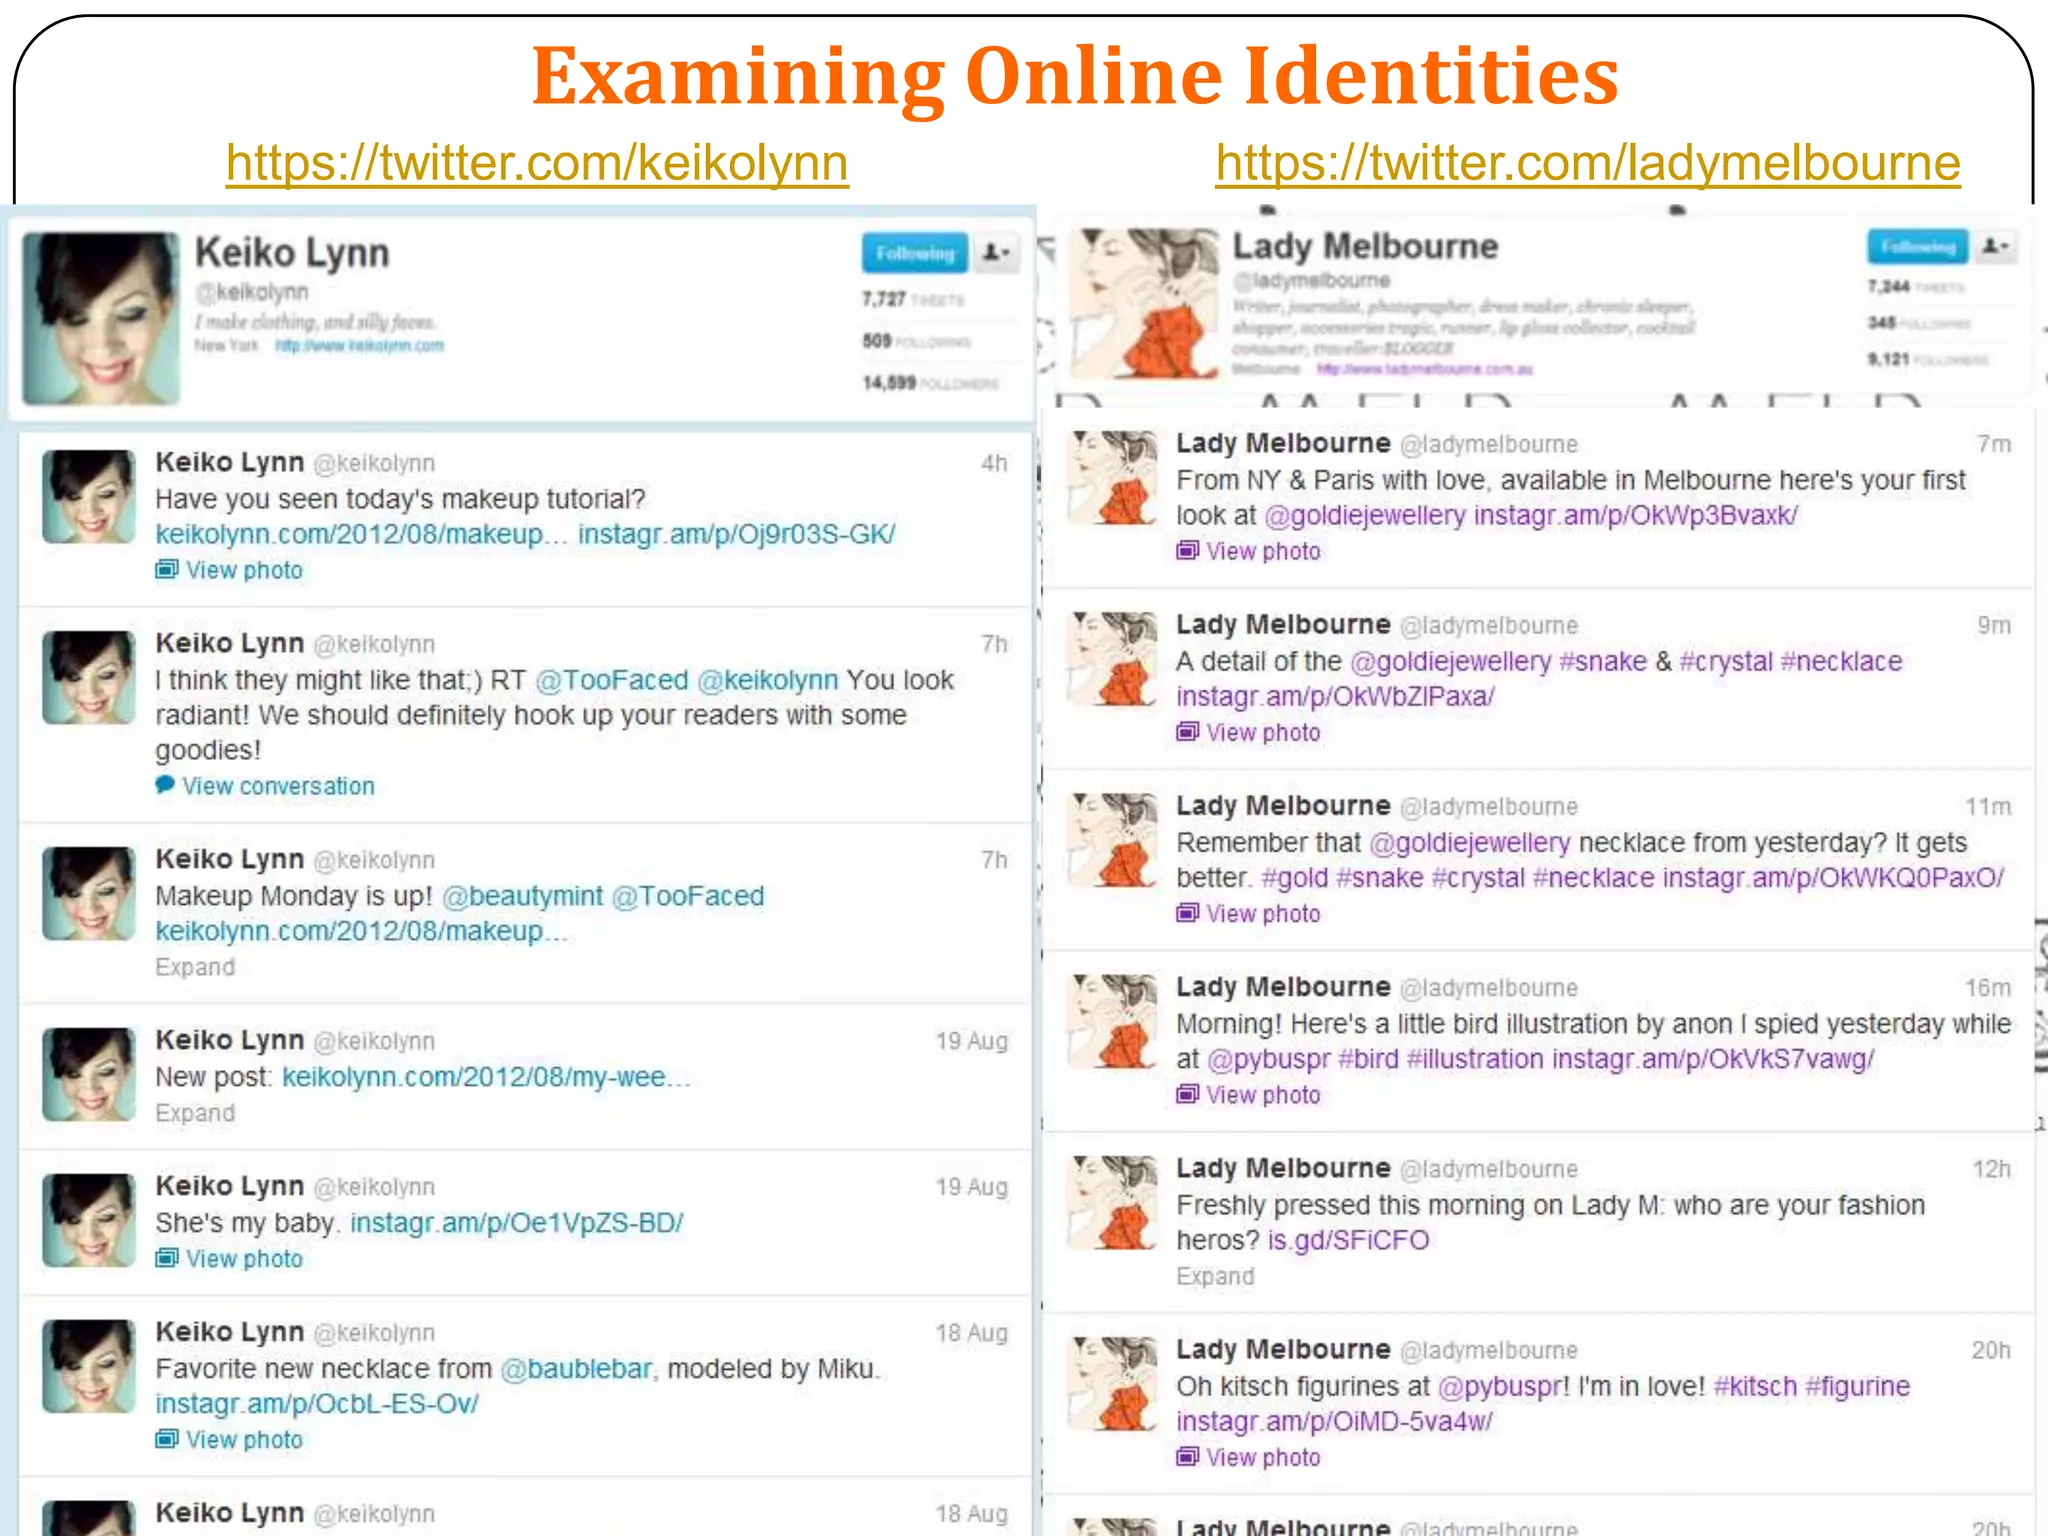Click photo icon in kitsch figurines tweet

coord(1188,1457)
